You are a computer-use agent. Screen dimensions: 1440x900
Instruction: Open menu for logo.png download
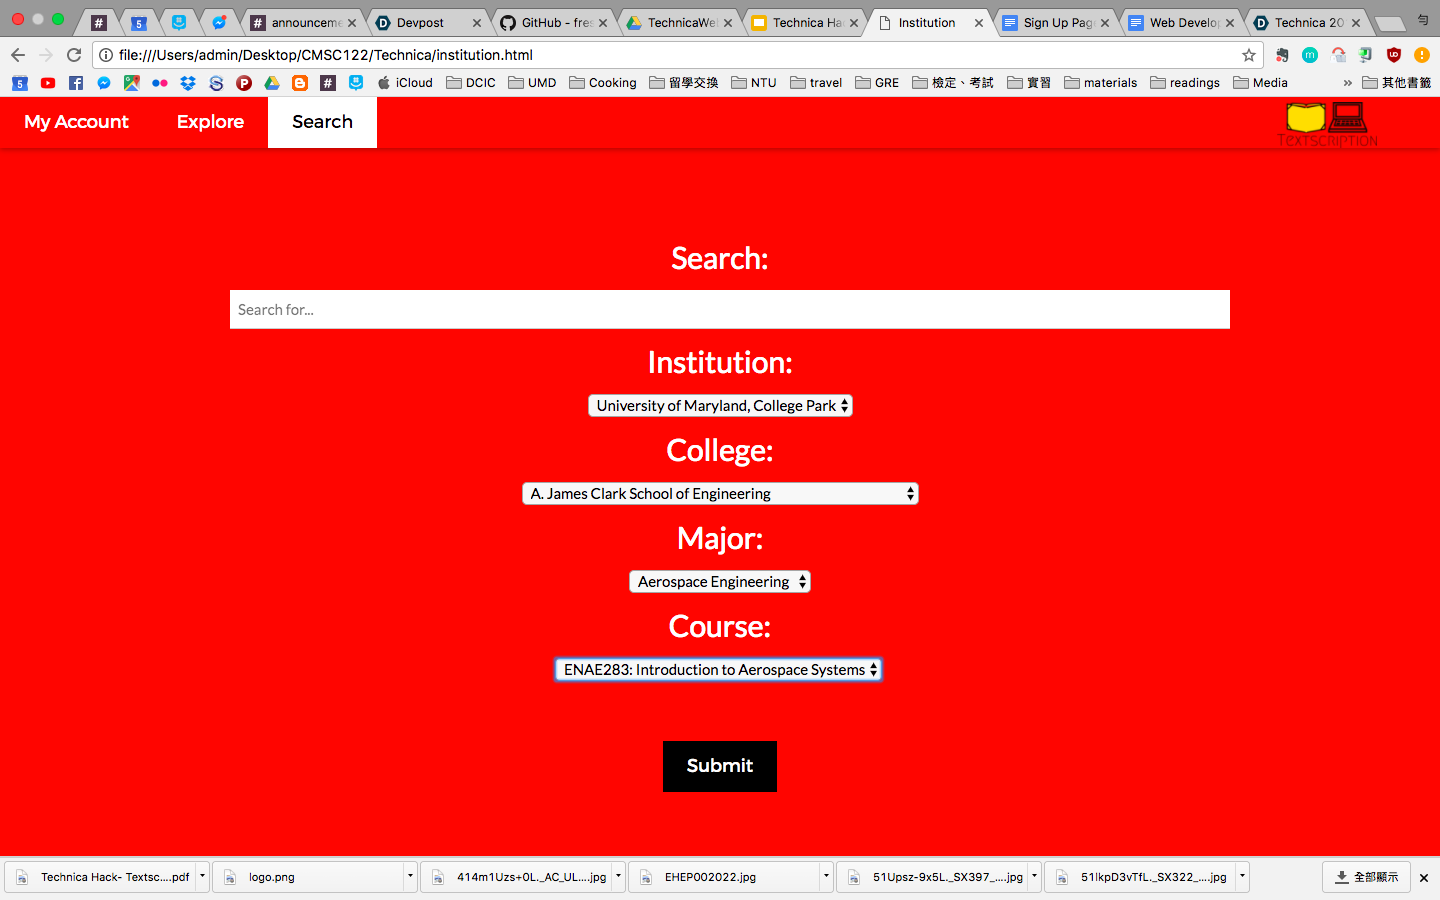[x=410, y=877]
